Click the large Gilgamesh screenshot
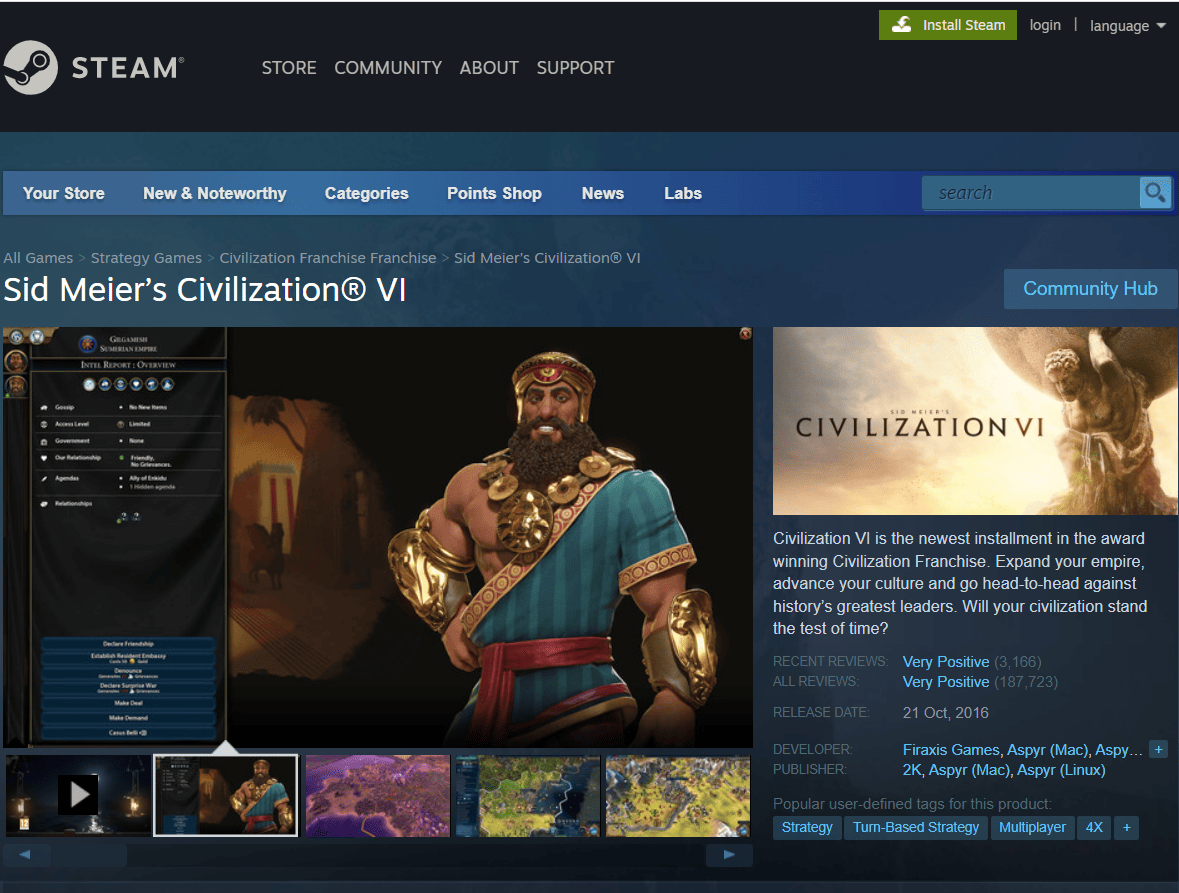This screenshot has height=893, width=1179. (377, 537)
